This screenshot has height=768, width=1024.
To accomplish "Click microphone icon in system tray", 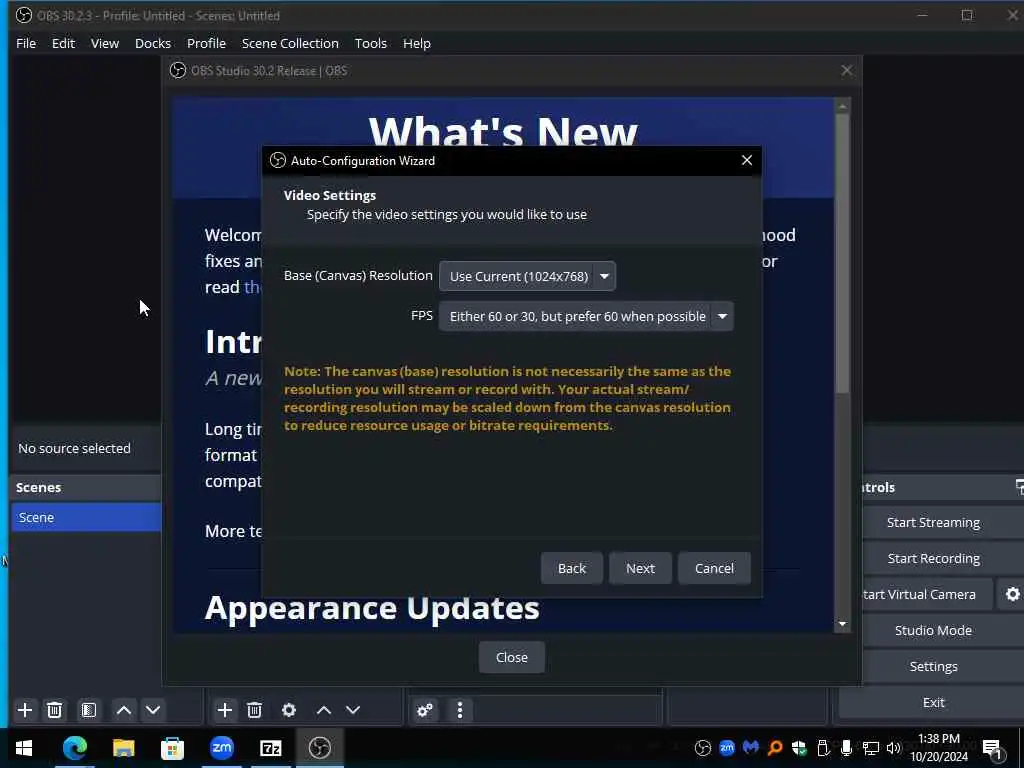I will 846,748.
